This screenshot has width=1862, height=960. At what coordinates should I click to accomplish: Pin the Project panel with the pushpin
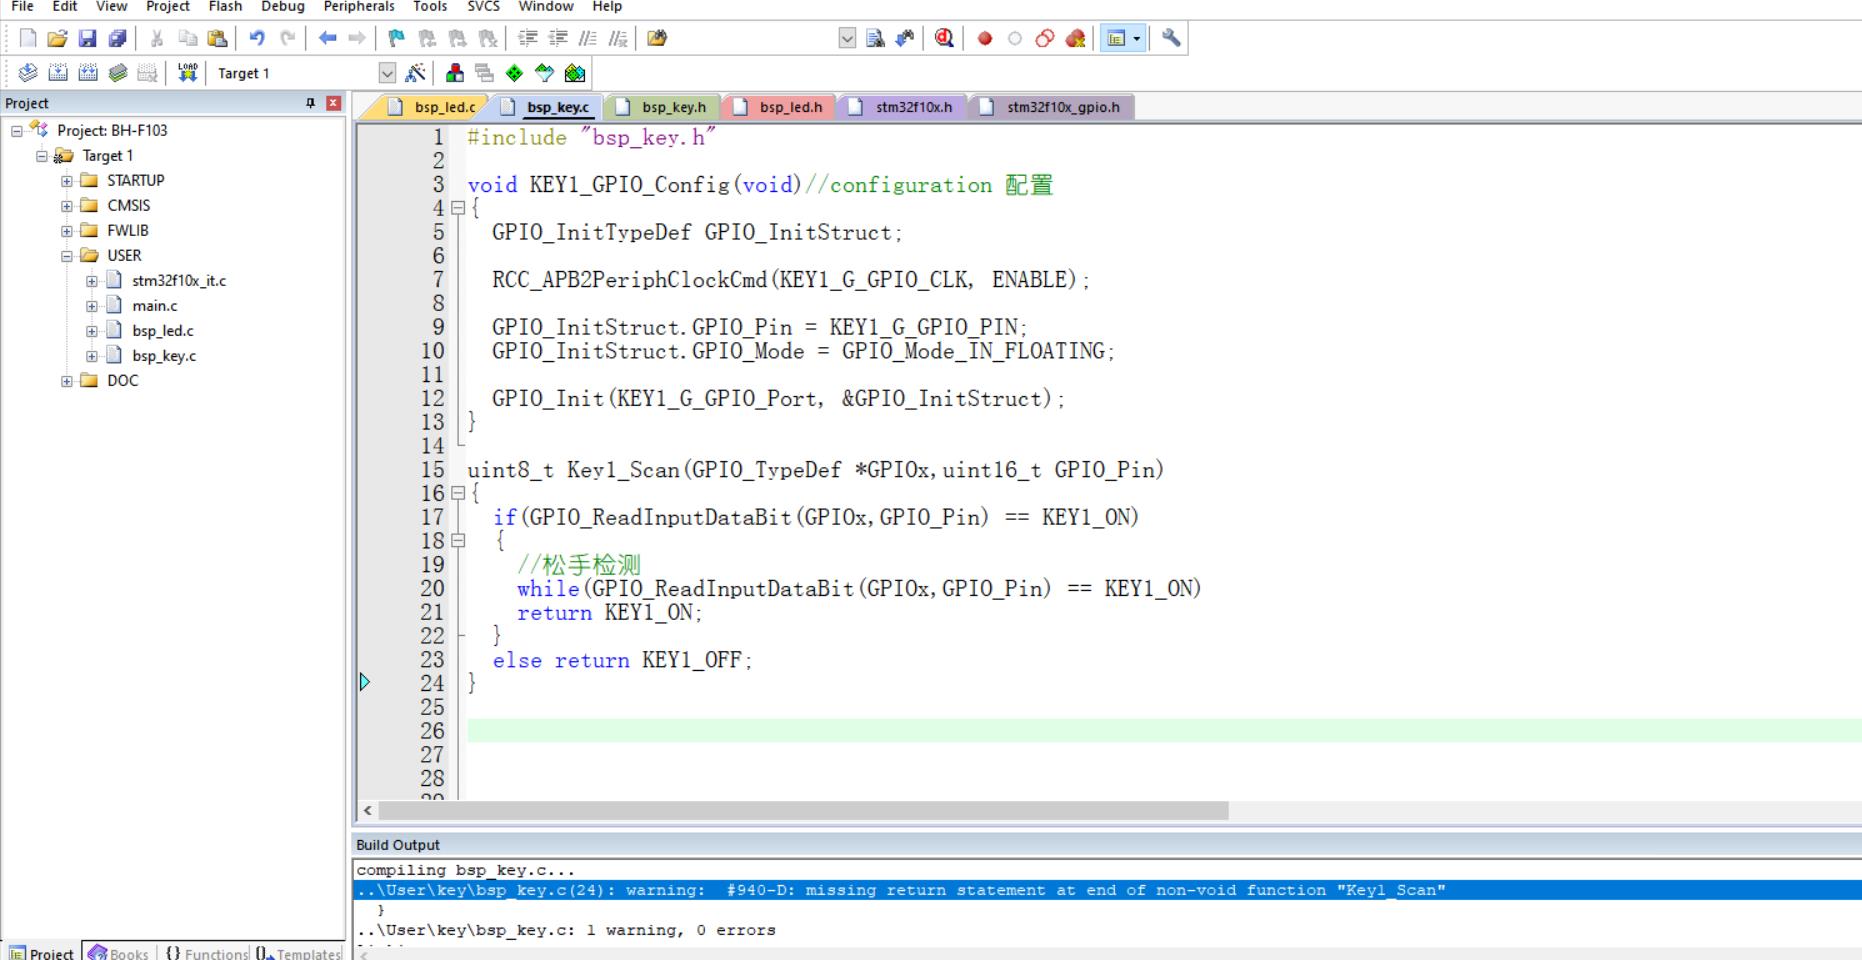click(310, 103)
